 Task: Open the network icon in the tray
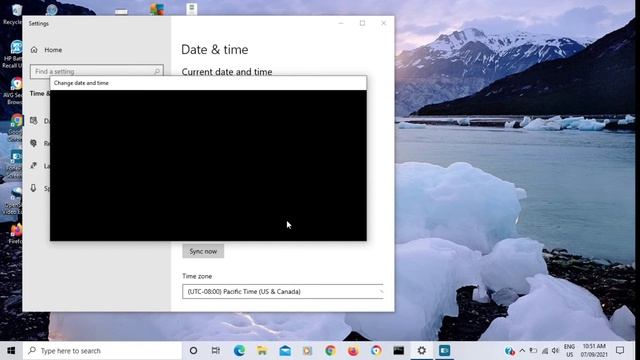click(545, 351)
